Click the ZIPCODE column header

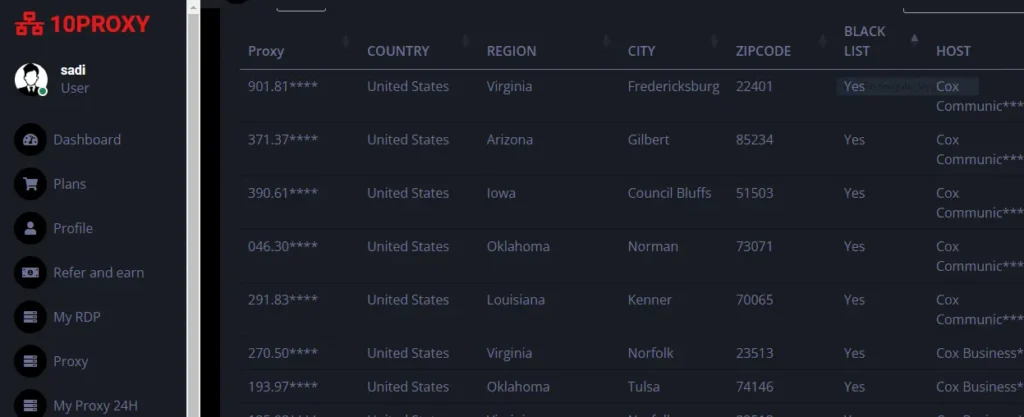763,51
